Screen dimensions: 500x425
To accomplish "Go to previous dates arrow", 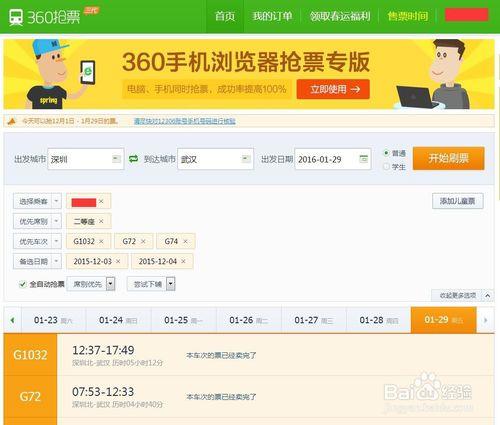I will (12, 320).
